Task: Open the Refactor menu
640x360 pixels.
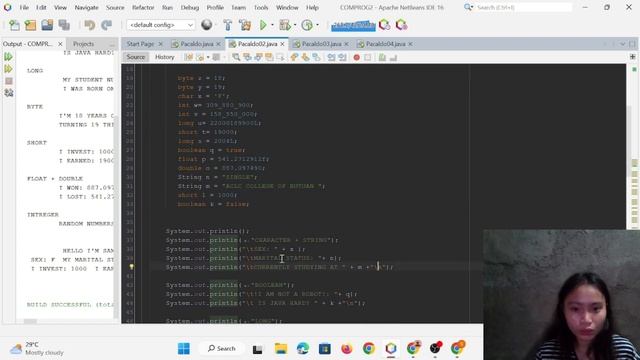Action: (x=143, y=7)
